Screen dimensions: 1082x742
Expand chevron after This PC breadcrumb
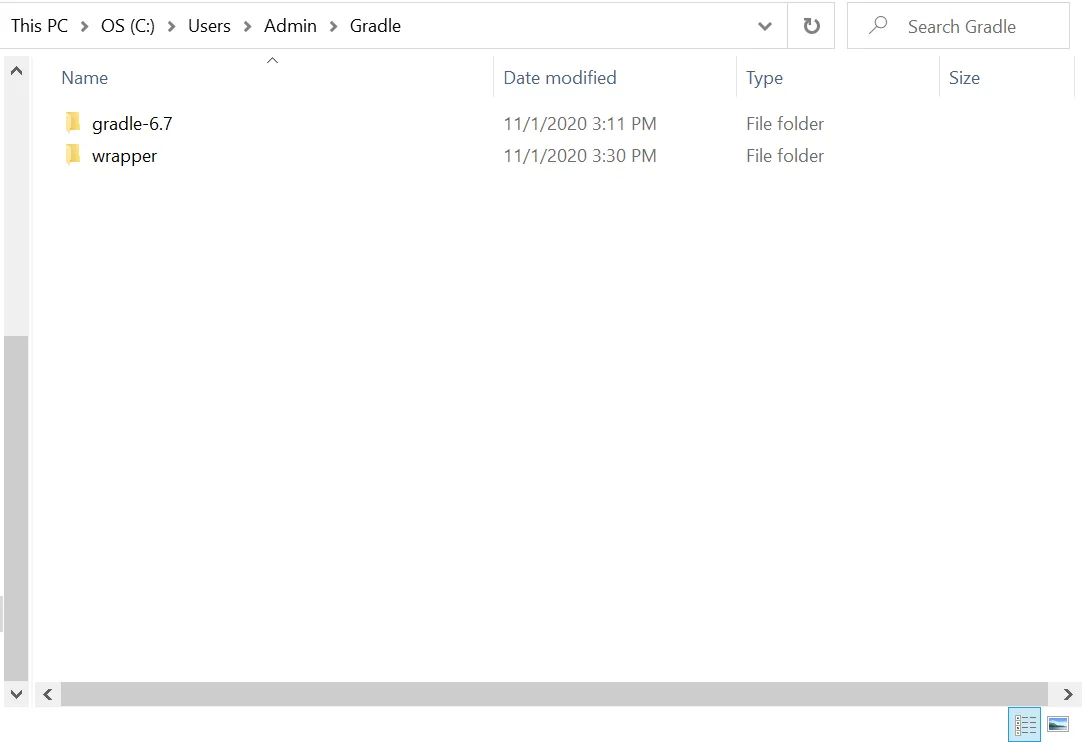click(84, 27)
